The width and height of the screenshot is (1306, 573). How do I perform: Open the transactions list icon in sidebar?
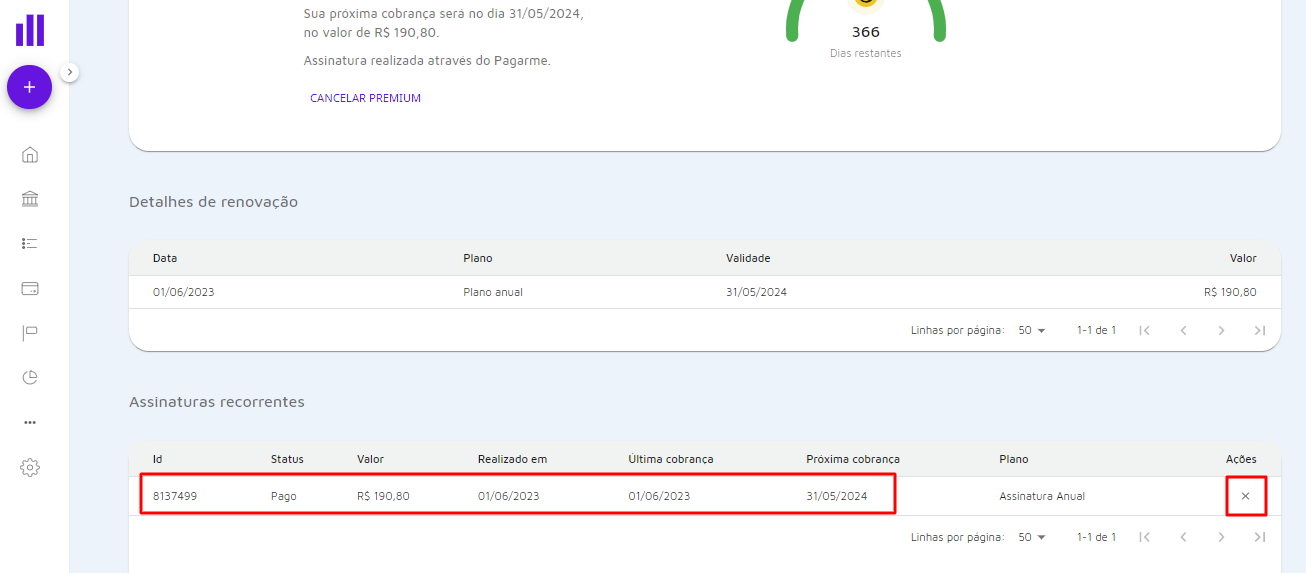30,243
